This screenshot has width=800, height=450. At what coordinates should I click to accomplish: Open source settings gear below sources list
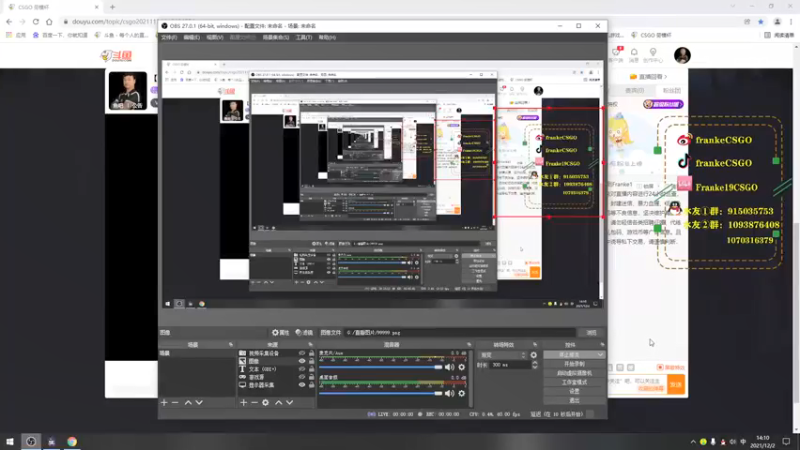[265, 403]
